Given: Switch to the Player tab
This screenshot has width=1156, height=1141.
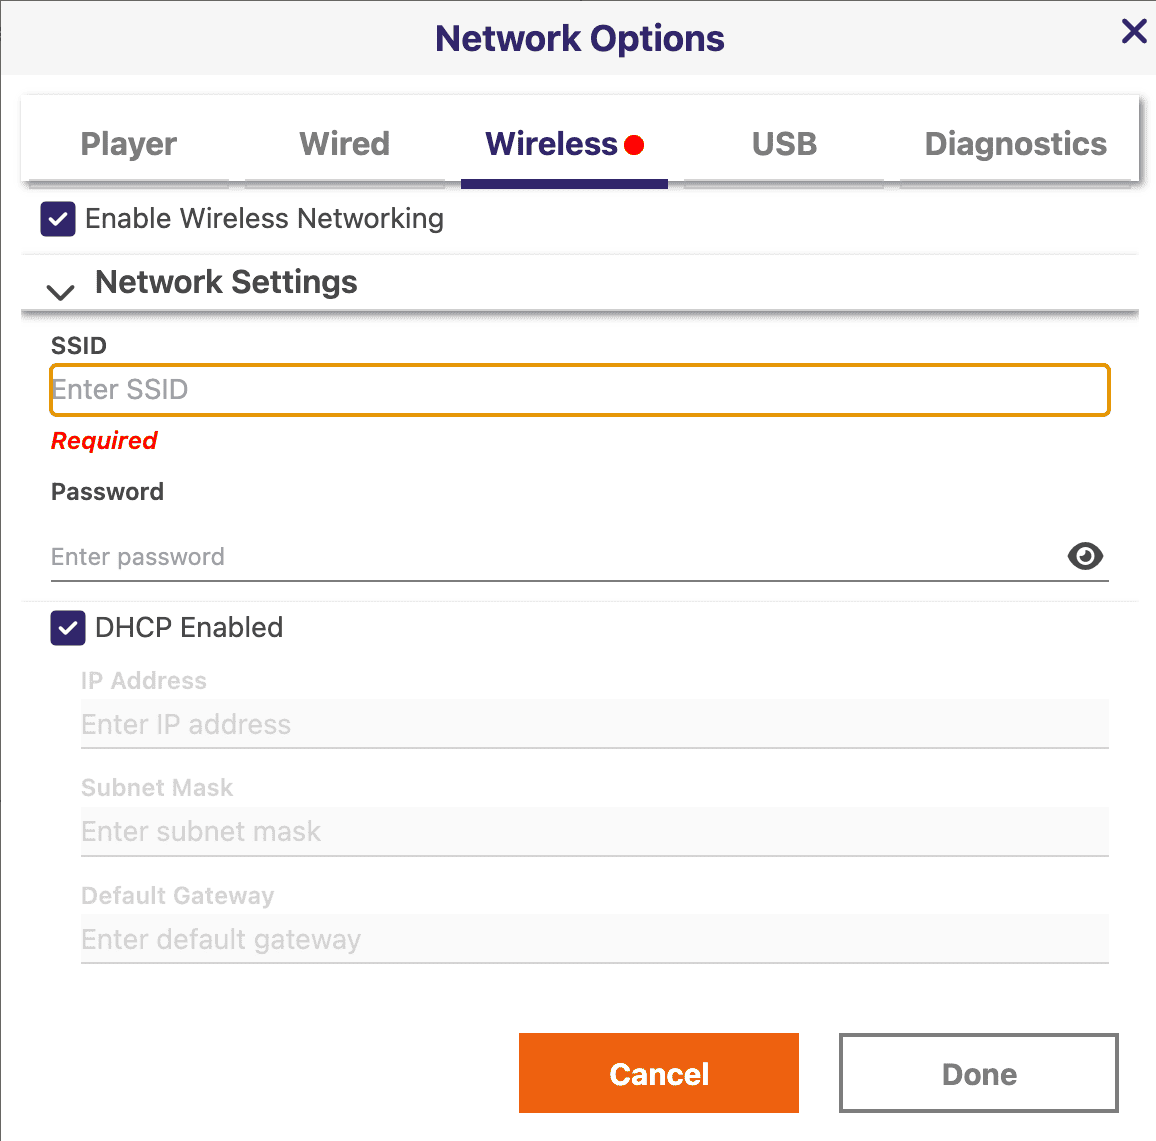Looking at the screenshot, I should click(128, 144).
